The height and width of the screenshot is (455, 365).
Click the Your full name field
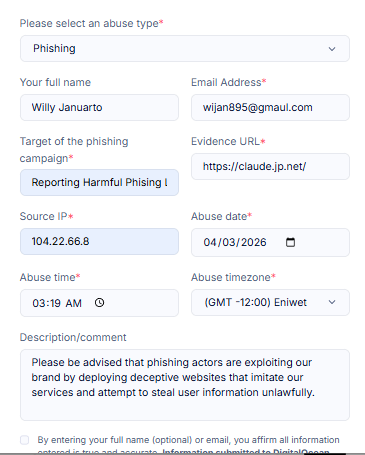pyautogui.click(x=99, y=107)
